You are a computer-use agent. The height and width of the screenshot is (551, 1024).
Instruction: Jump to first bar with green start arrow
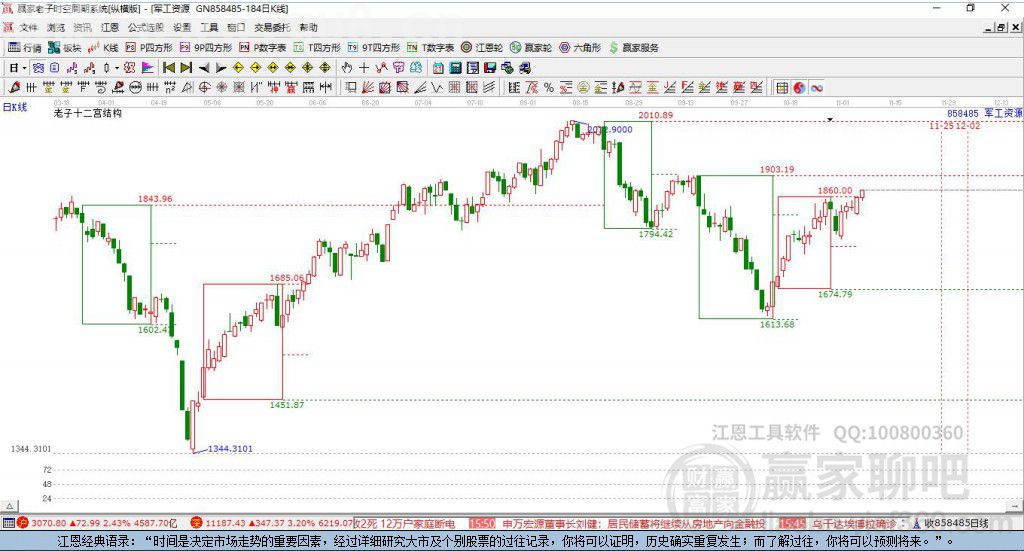(x=169, y=68)
